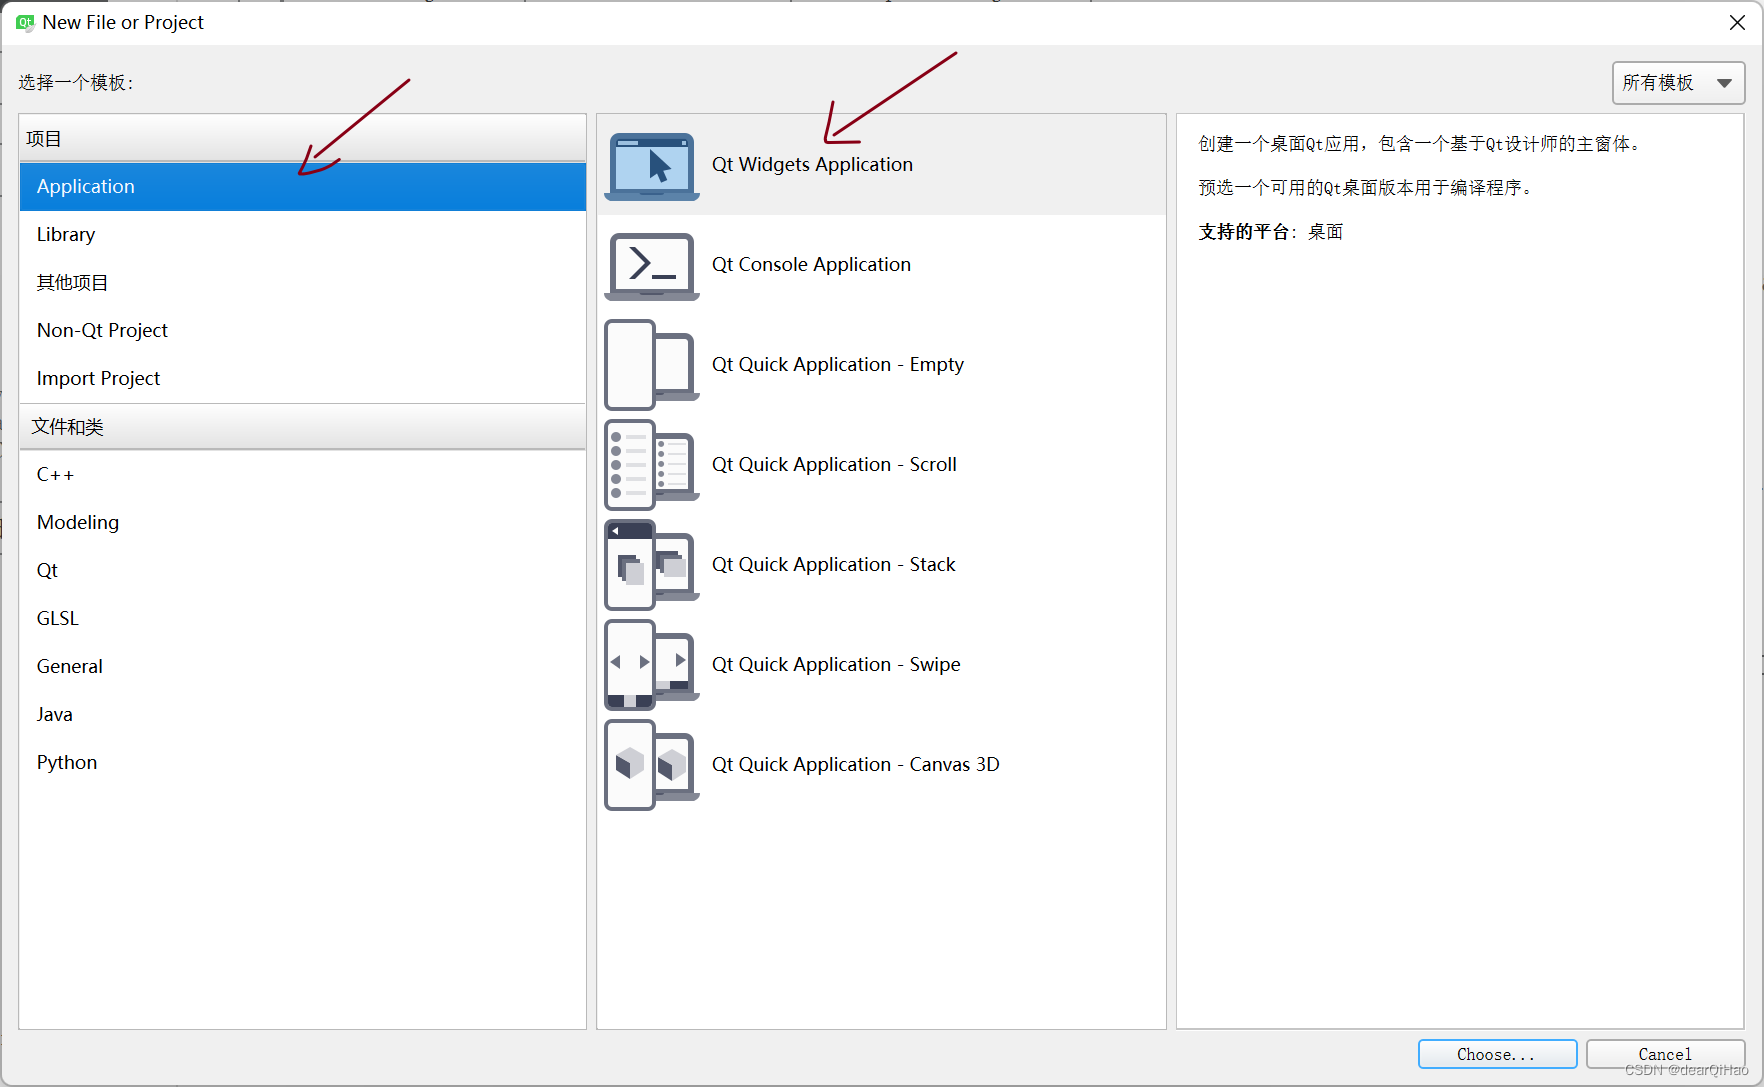Image resolution: width=1764 pixels, height=1087 pixels.
Task: Click the Qt Widgets Application label
Action: pyautogui.click(x=812, y=165)
